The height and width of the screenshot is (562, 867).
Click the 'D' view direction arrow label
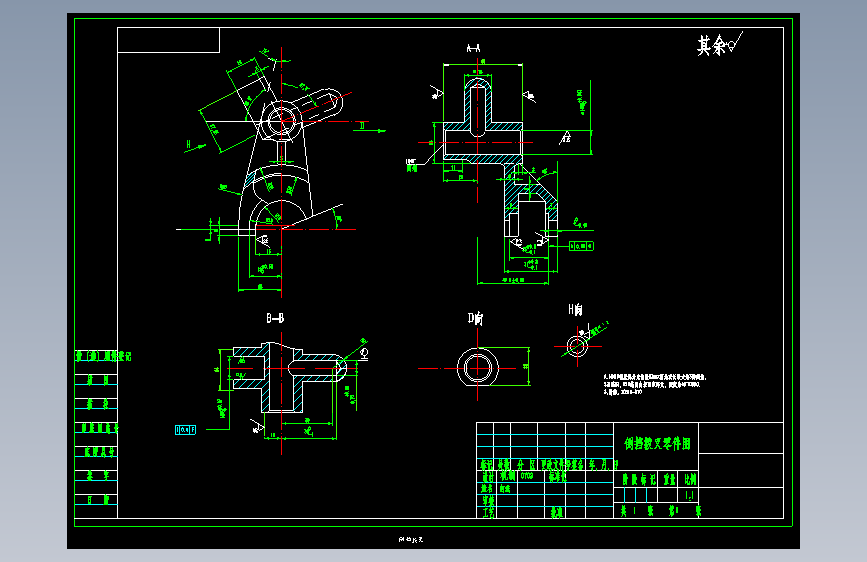[362, 126]
